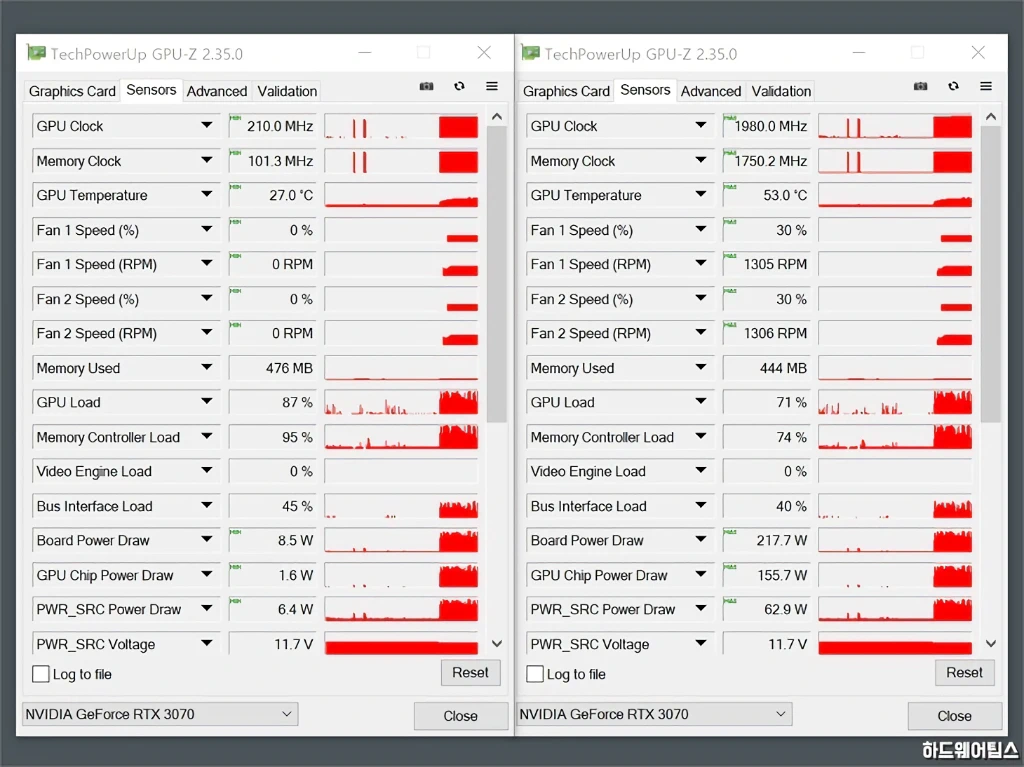Click the 476 MB Memory Used value

(289, 368)
